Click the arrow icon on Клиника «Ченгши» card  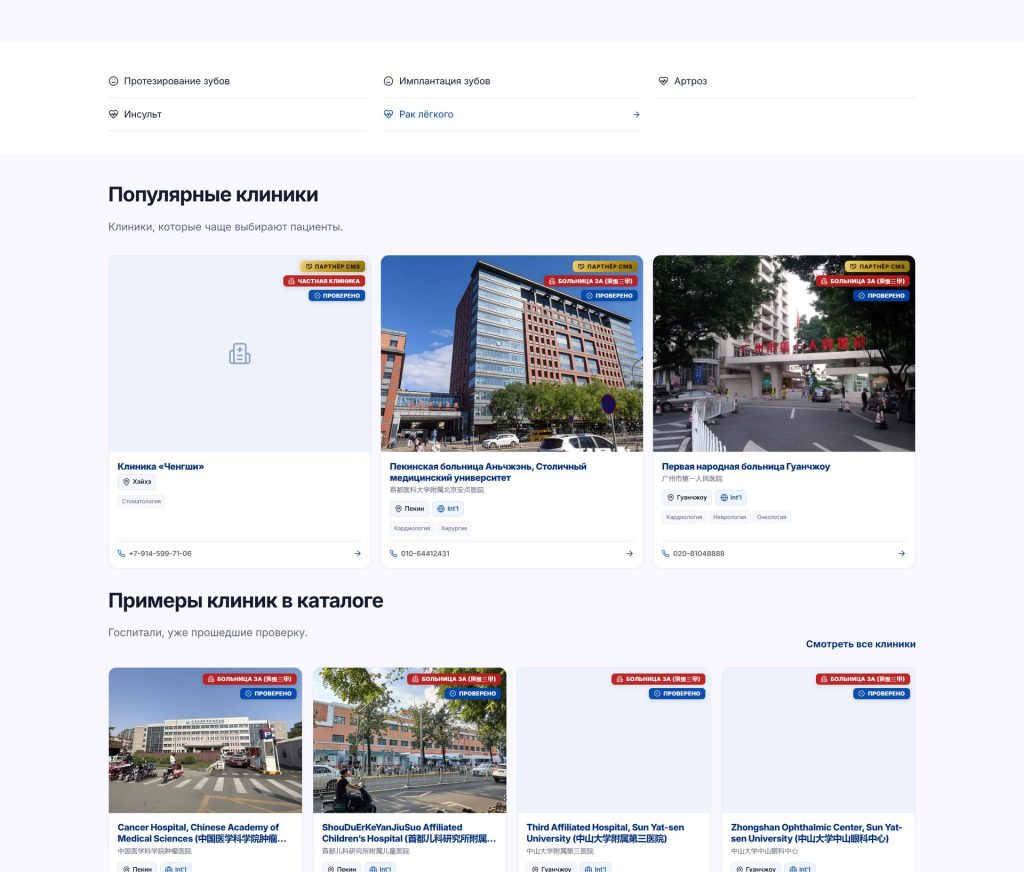click(357, 553)
